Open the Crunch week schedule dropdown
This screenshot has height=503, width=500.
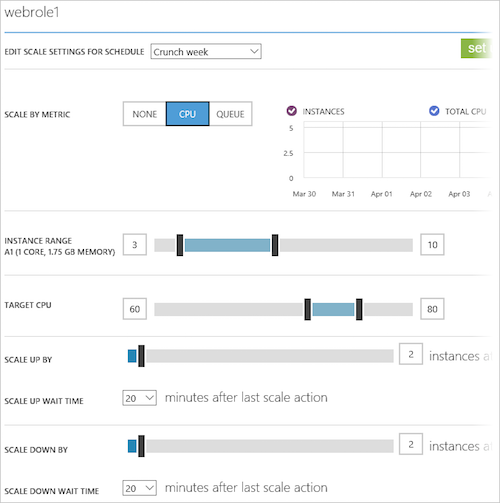coord(206,52)
